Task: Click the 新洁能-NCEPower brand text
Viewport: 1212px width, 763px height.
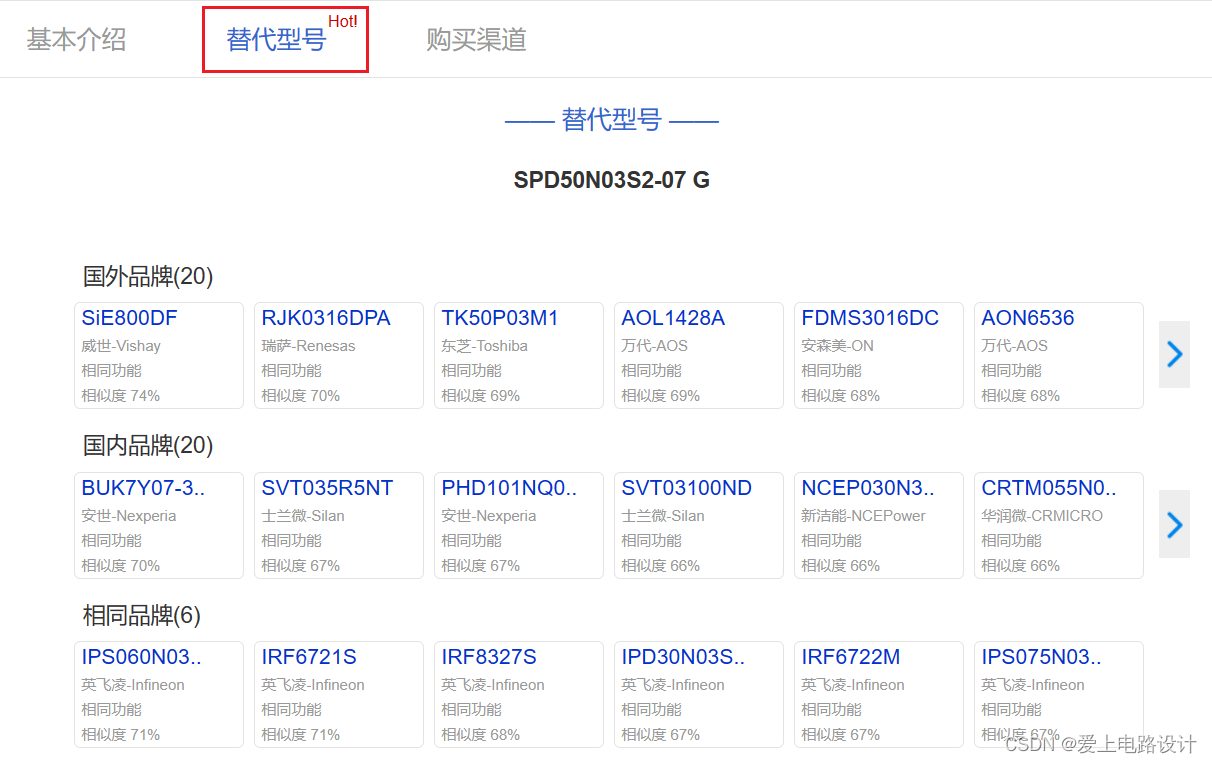Action: coord(863,516)
